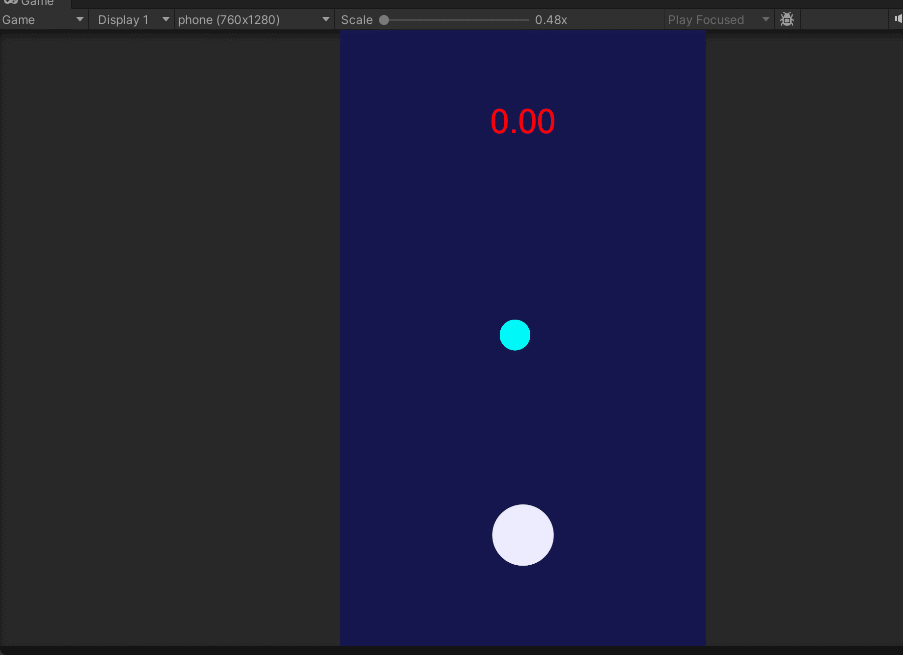
Task: Click the Scale label
Action: [x=356, y=20]
